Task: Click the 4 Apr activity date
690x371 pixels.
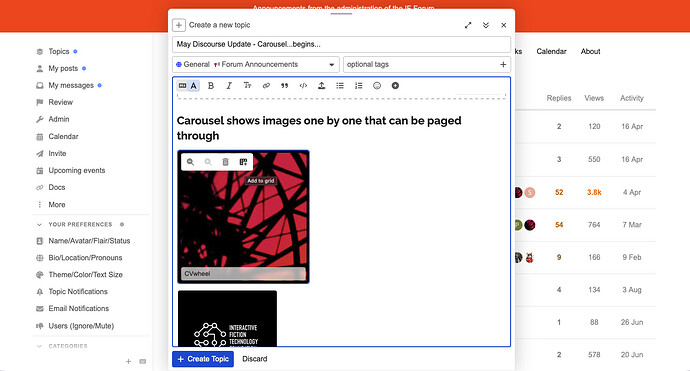Action: [632, 192]
